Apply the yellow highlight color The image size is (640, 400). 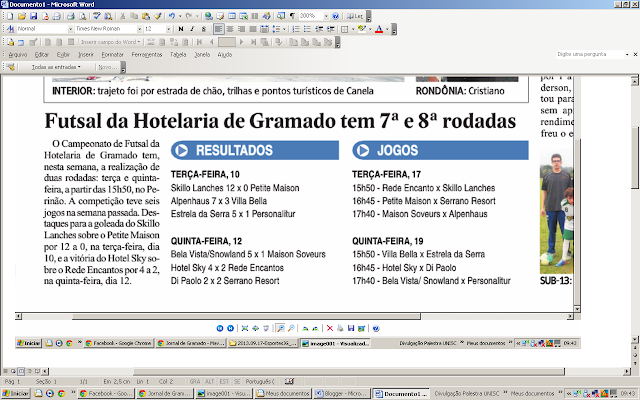click(x=361, y=29)
